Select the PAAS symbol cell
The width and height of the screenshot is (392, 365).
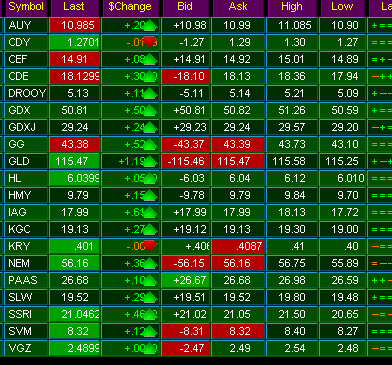tap(26, 280)
